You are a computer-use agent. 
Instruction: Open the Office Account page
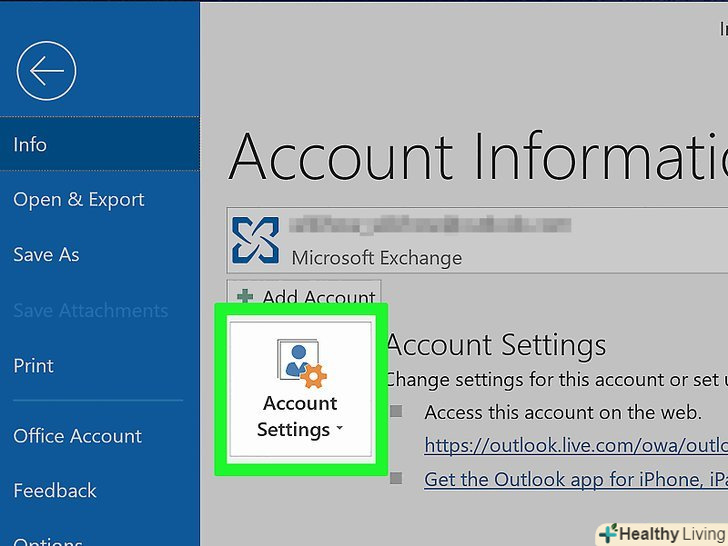pyautogui.click(x=78, y=436)
